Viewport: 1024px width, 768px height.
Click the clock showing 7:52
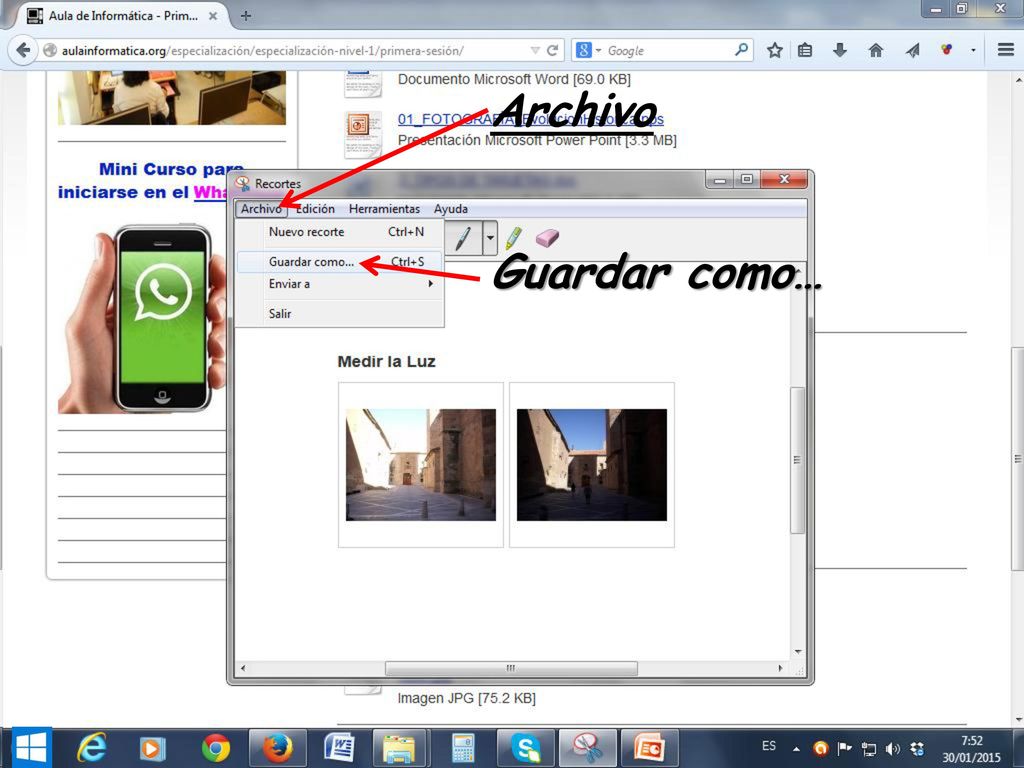point(972,741)
